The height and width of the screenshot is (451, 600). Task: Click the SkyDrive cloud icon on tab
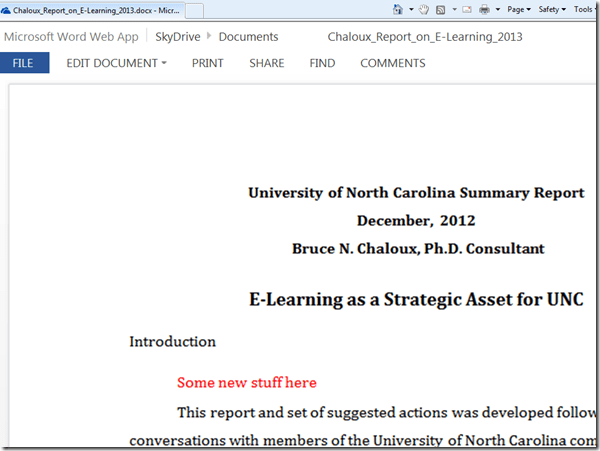tap(7, 10)
